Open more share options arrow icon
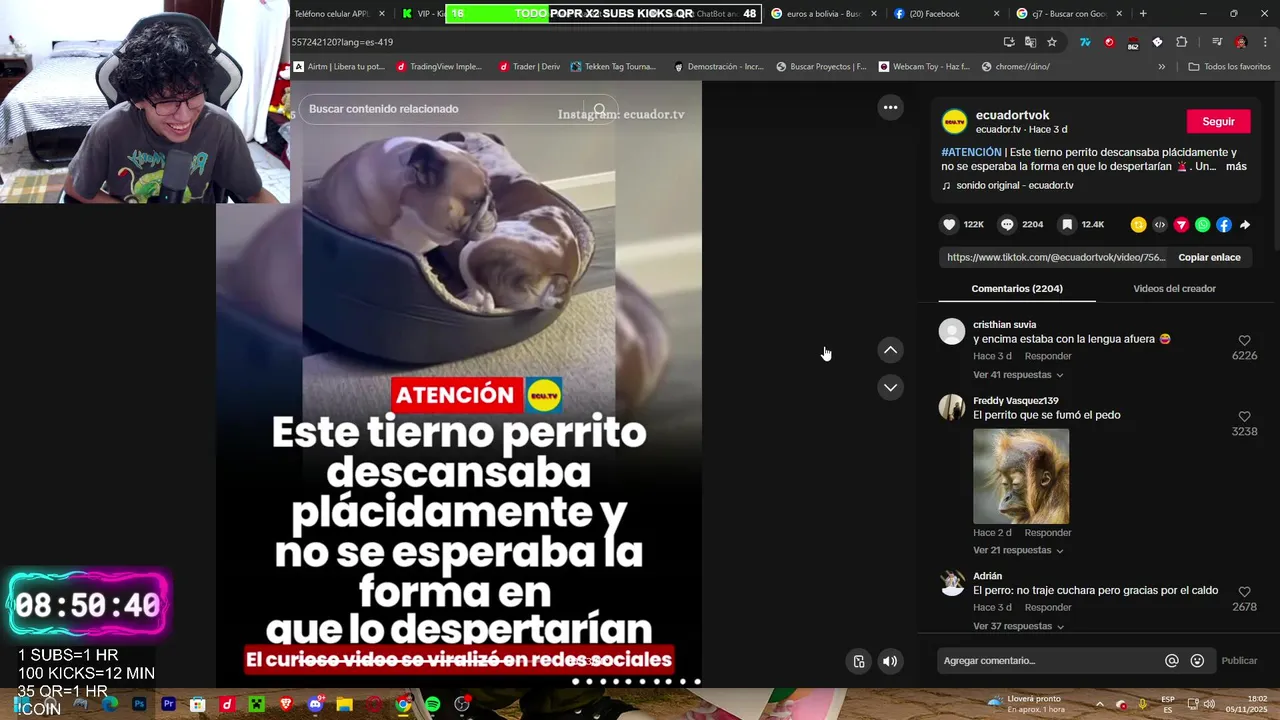 tap(1245, 225)
